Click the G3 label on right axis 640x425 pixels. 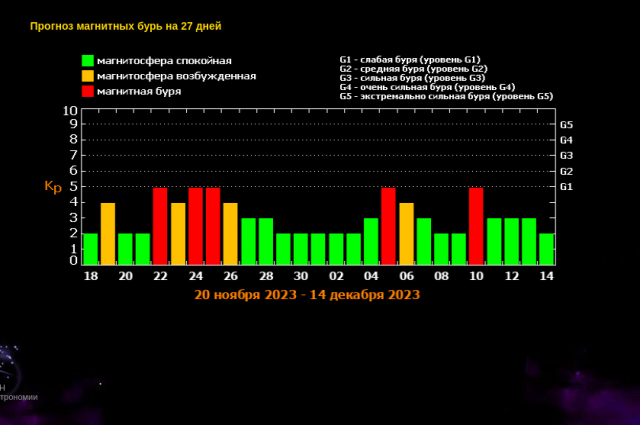tap(567, 156)
